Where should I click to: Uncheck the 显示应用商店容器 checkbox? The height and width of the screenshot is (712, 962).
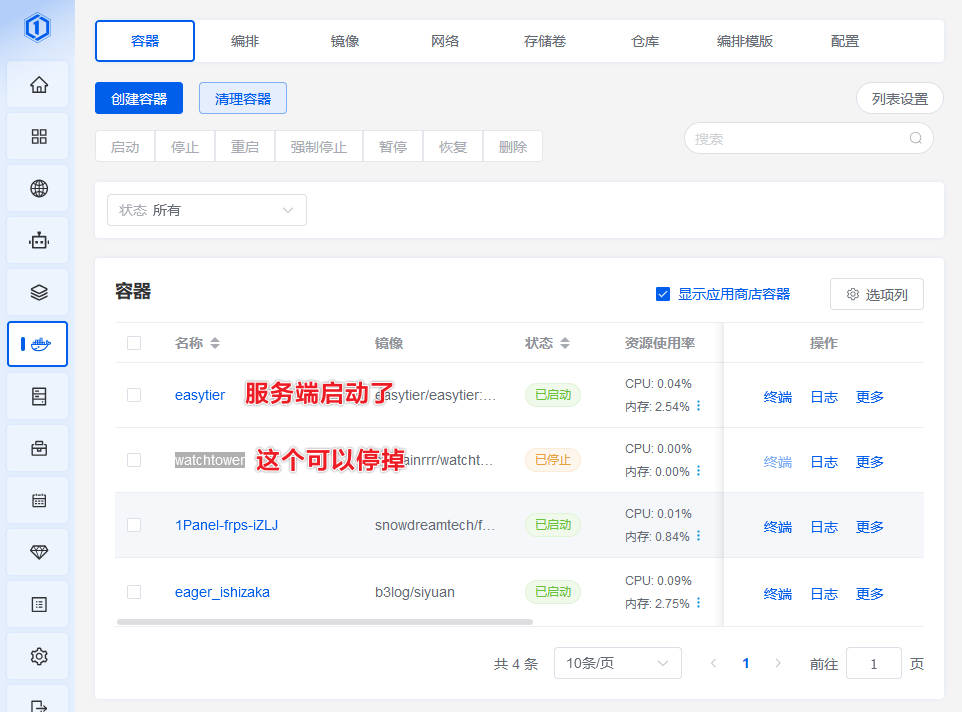[x=662, y=294]
